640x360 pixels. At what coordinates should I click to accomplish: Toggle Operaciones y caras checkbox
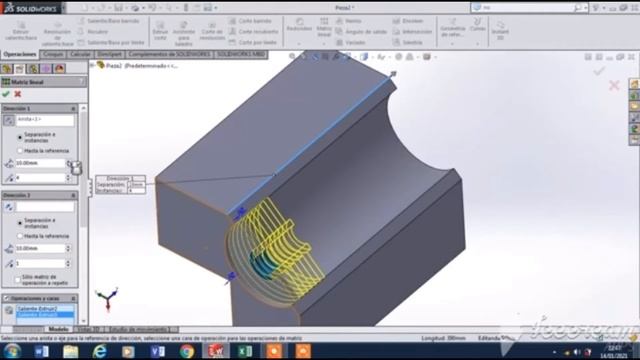[6, 298]
